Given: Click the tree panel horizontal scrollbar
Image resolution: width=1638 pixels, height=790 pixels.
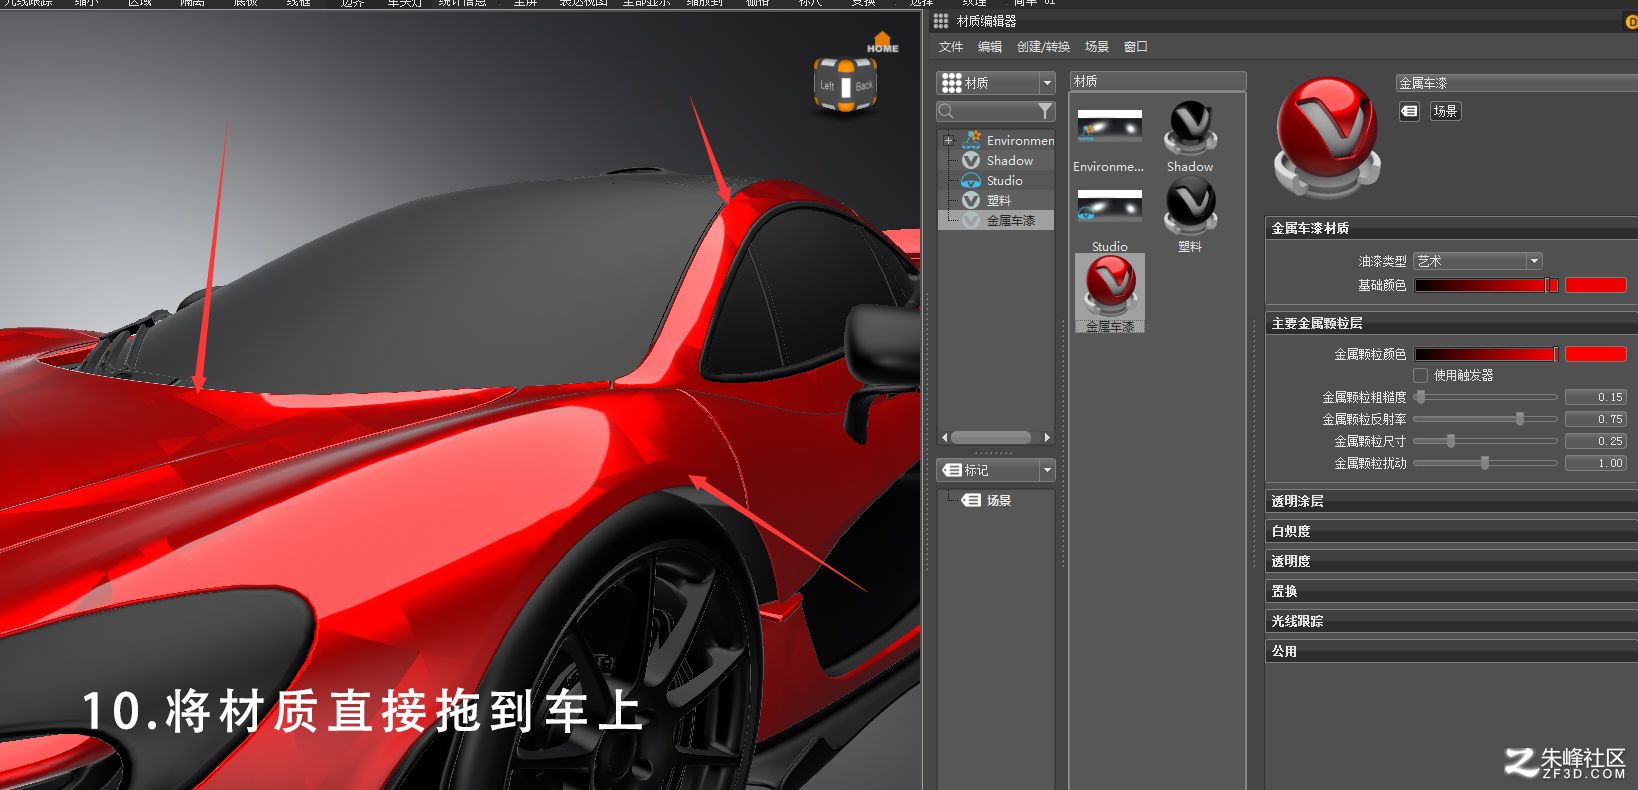Looking at the screenshot, I should [991, 437].
